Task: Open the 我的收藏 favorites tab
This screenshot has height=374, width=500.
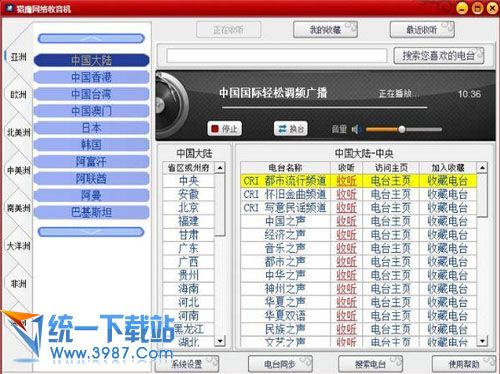Action: (x=325, y=30)
